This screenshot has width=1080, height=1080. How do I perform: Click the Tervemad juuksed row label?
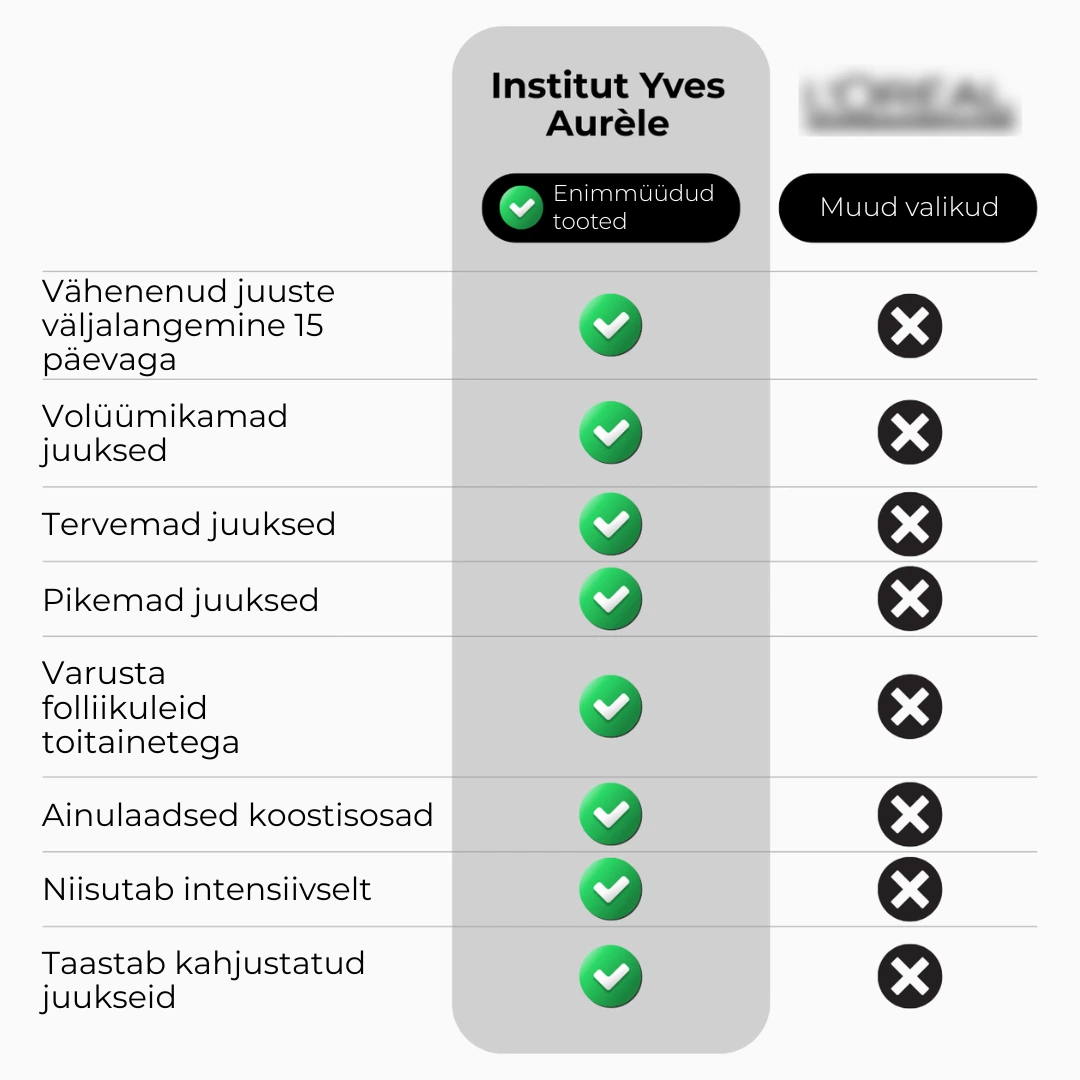(189, 524)
